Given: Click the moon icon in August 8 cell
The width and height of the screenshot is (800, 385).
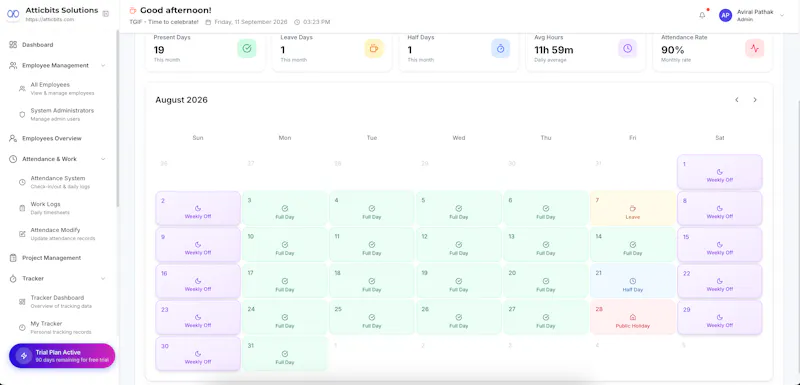Looking at the screenshot, I should coord(720,209).
